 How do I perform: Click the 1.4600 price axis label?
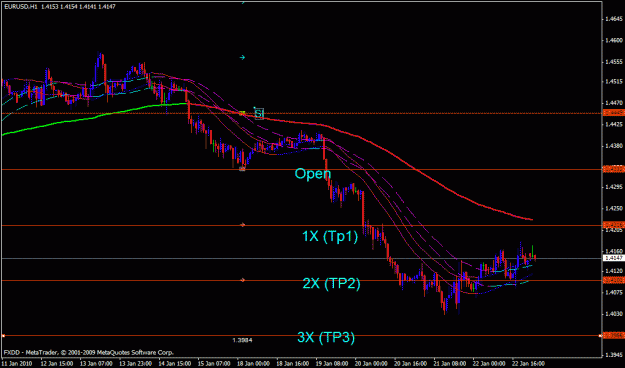click(614, 40)
